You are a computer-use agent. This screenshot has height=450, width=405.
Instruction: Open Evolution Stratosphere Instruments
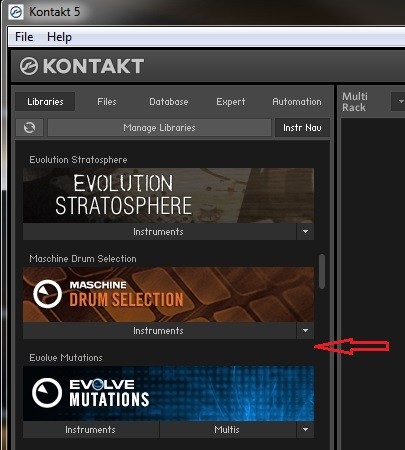coord(159,232)
